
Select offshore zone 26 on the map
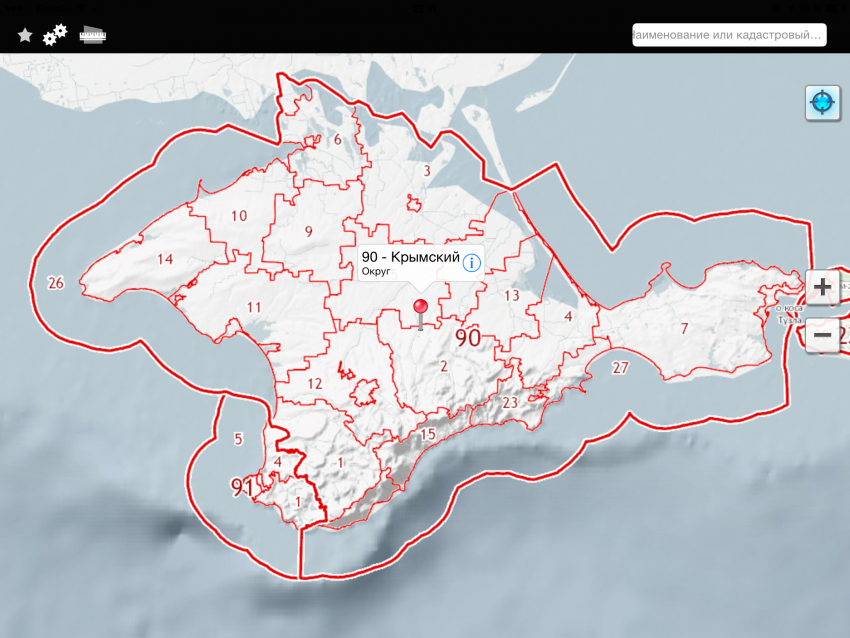[55, 283]
